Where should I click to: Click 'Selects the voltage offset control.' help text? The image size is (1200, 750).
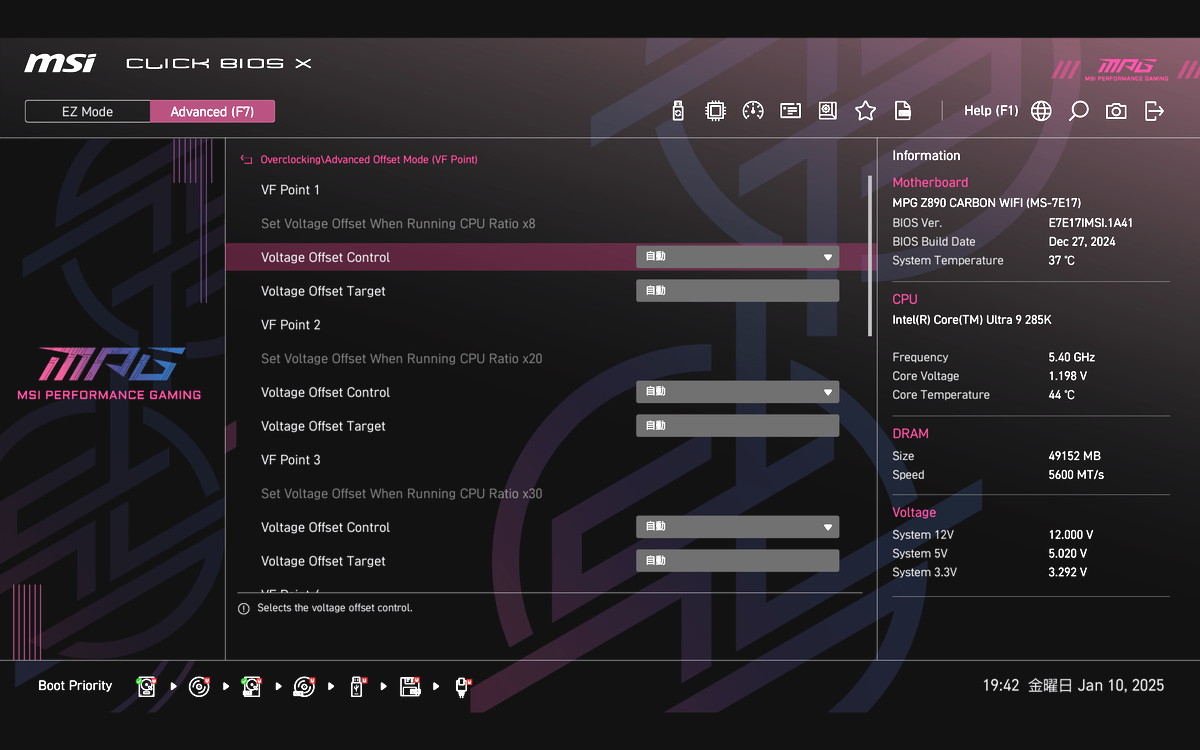click(x=335, y=608)
